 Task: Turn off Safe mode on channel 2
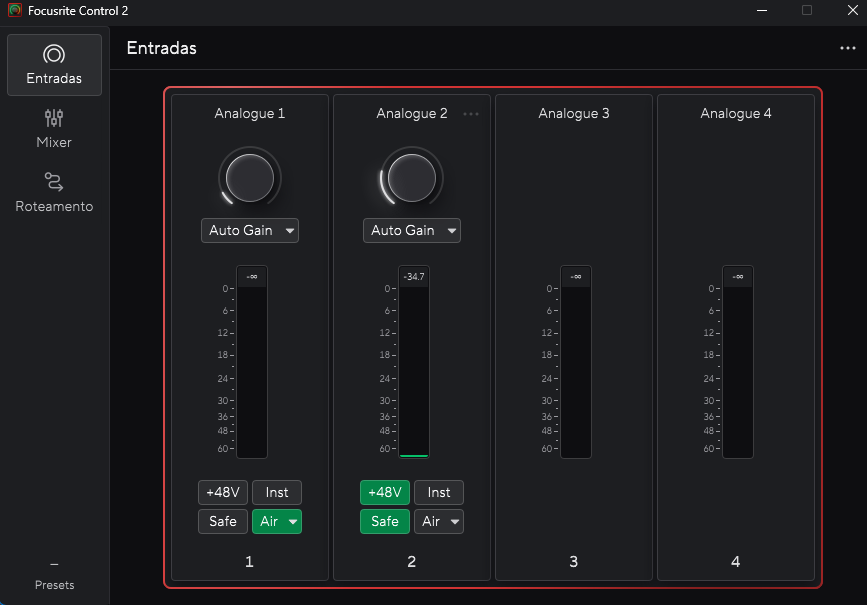385,521
